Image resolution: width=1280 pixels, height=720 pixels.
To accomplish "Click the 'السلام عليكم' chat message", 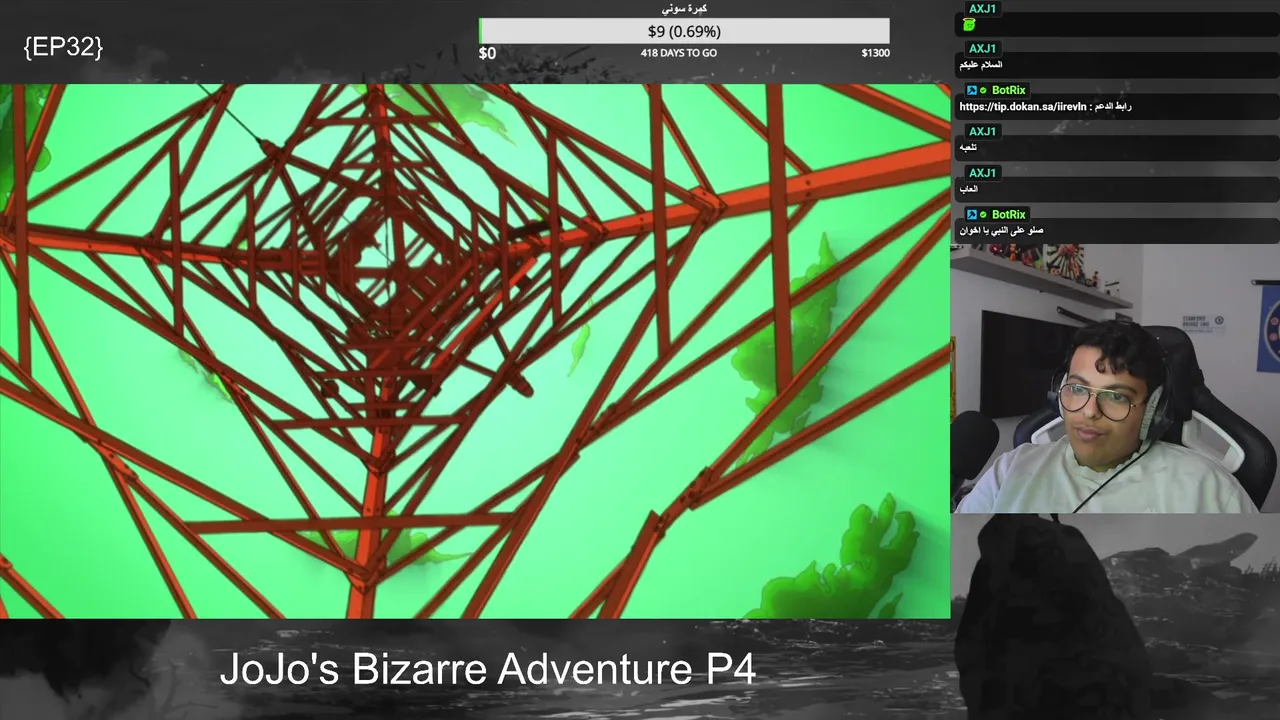I will 981,65.
